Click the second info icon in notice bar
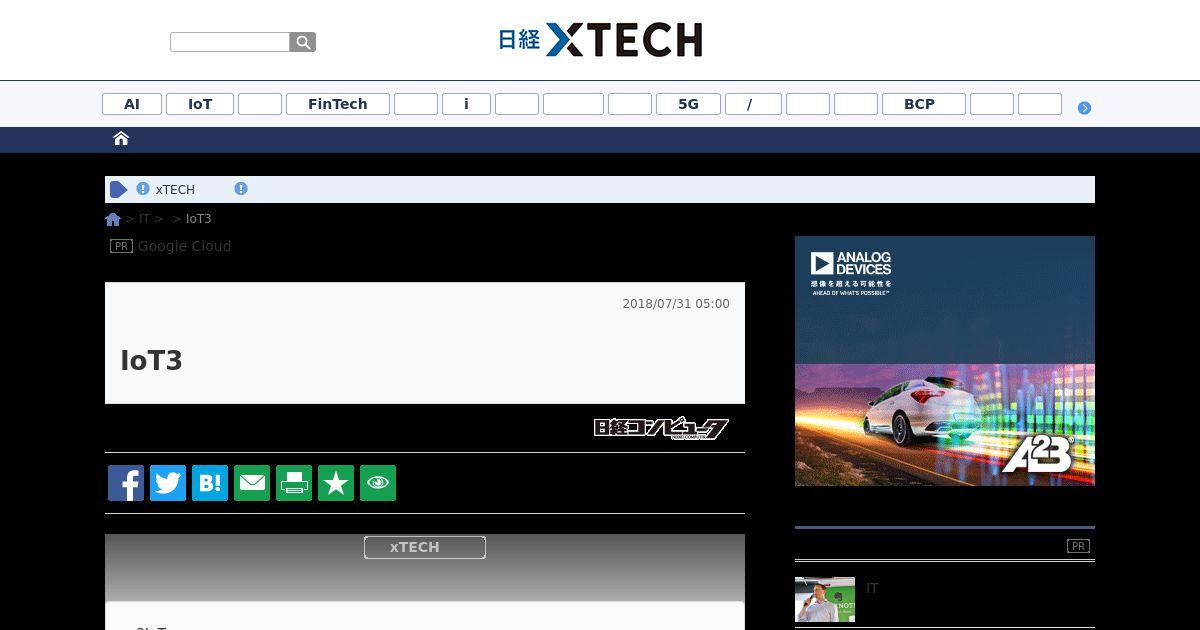The width and height of the screenshot is (1200, 630). pyautogui.click(x=241, y=189)
